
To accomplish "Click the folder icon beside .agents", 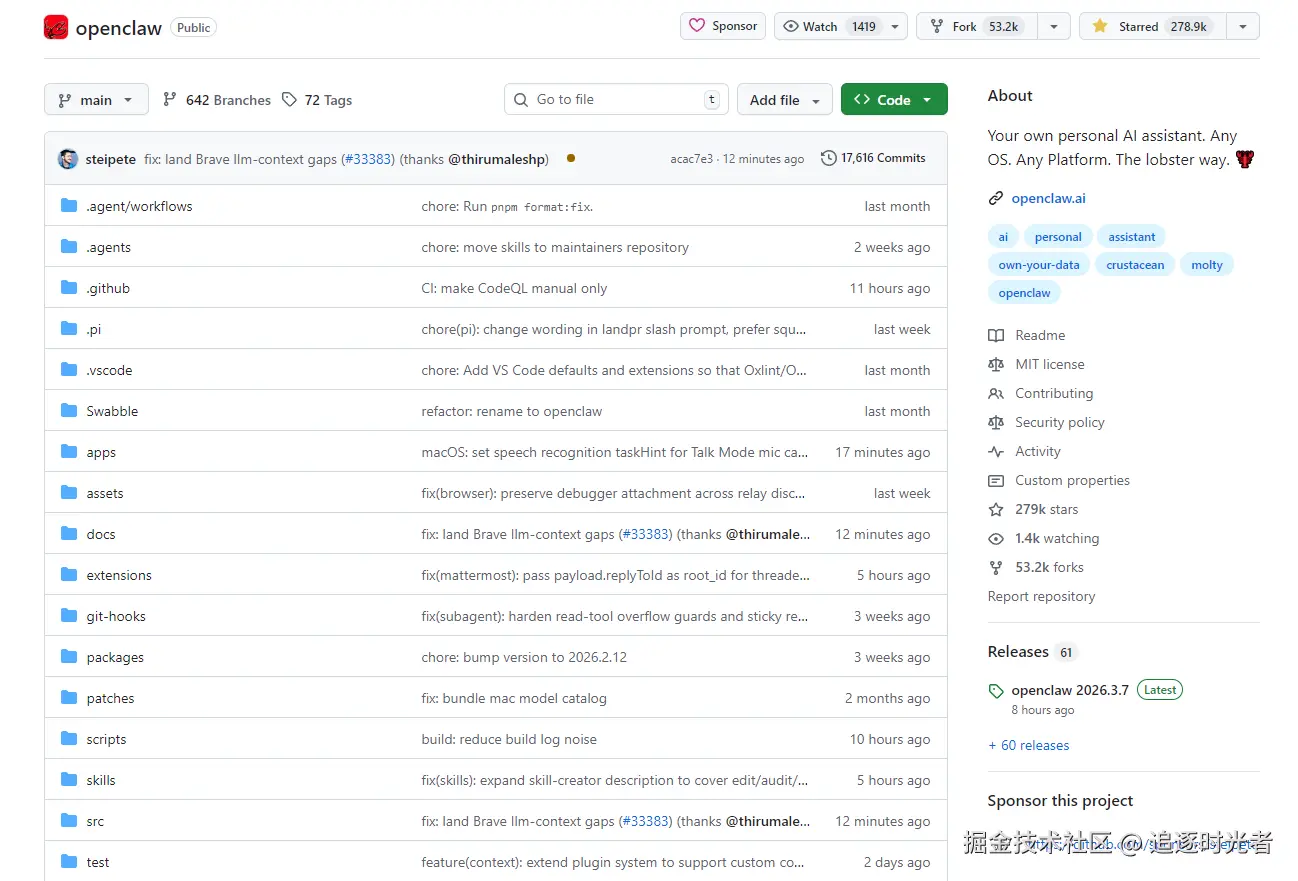I will point(69,247).
